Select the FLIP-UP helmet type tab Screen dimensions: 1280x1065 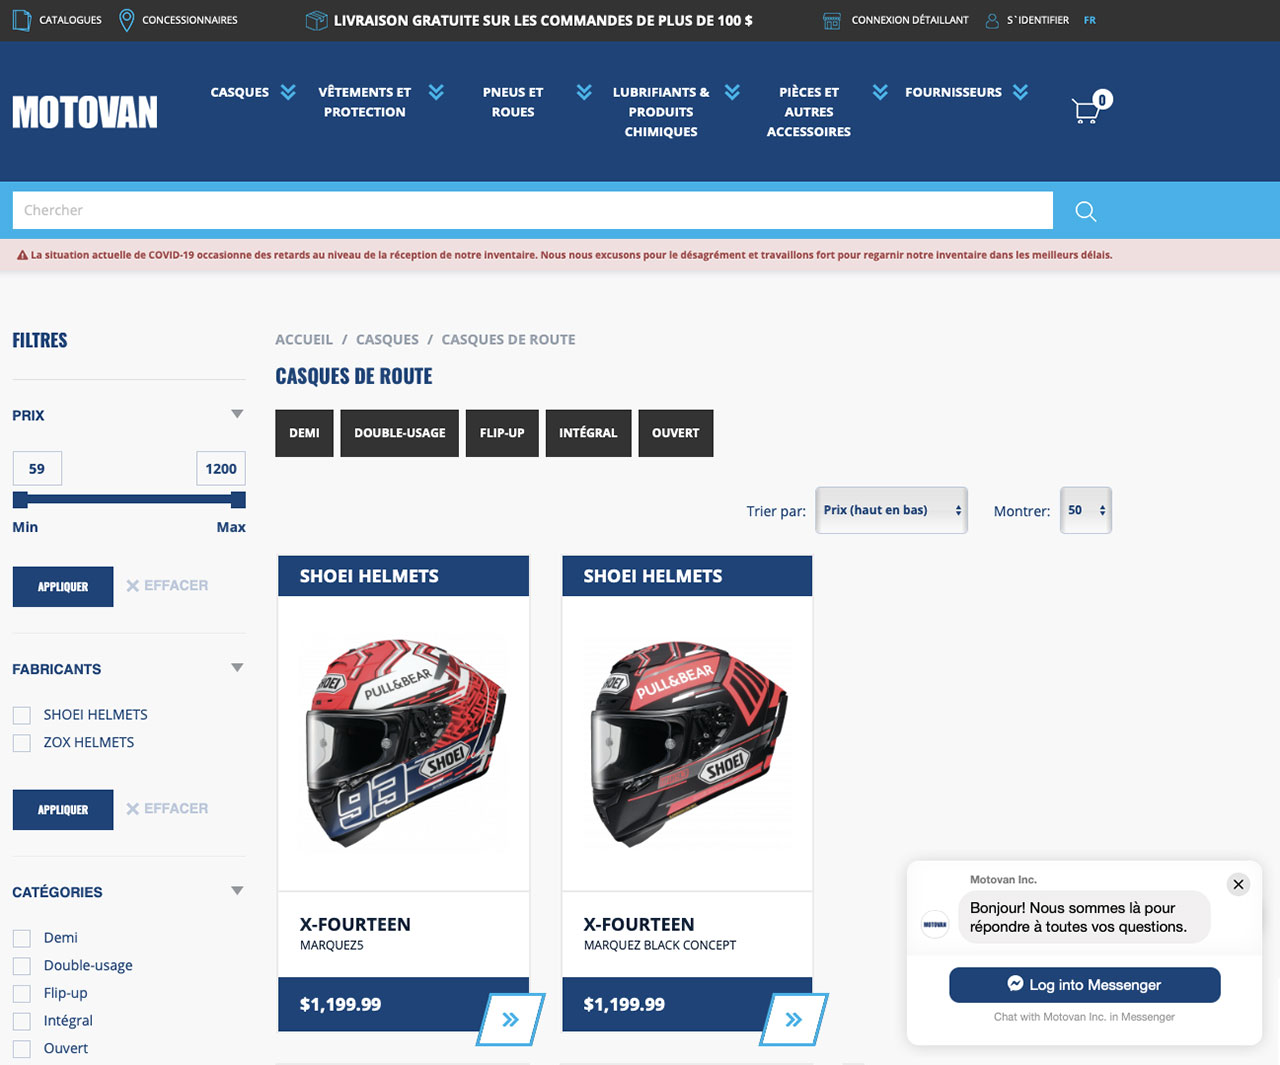502,433
